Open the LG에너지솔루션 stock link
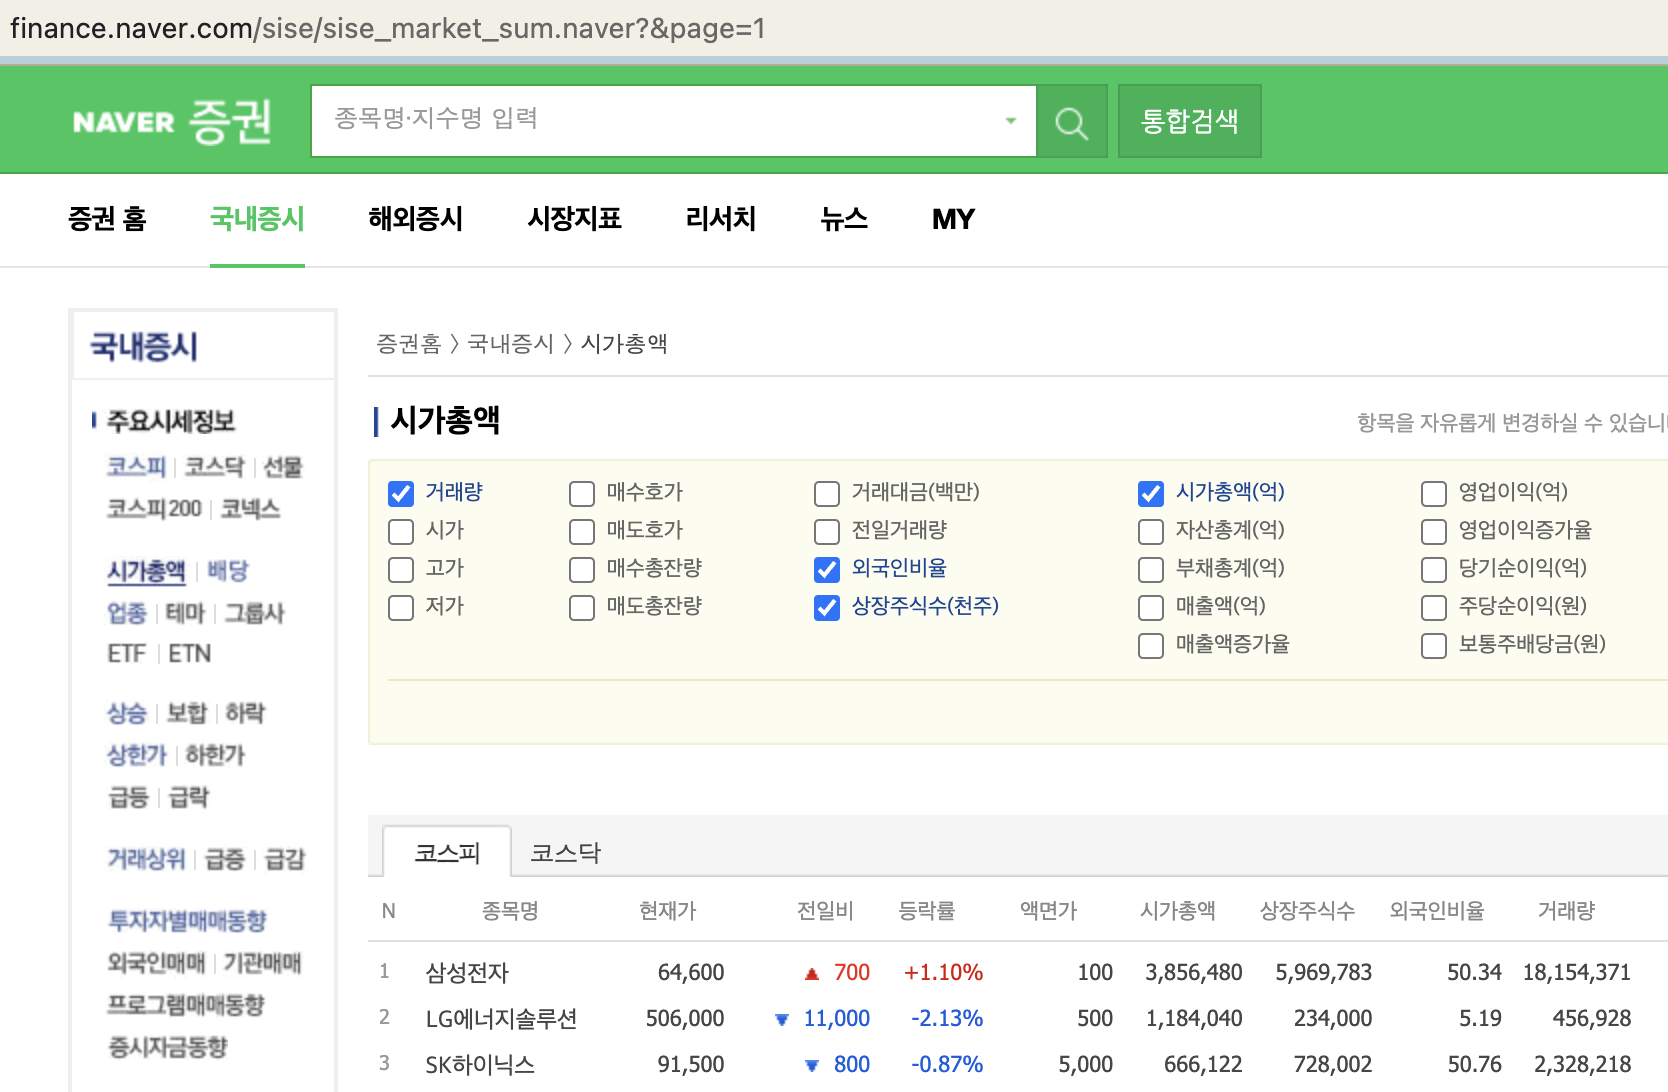 [x=501, y=1018]
